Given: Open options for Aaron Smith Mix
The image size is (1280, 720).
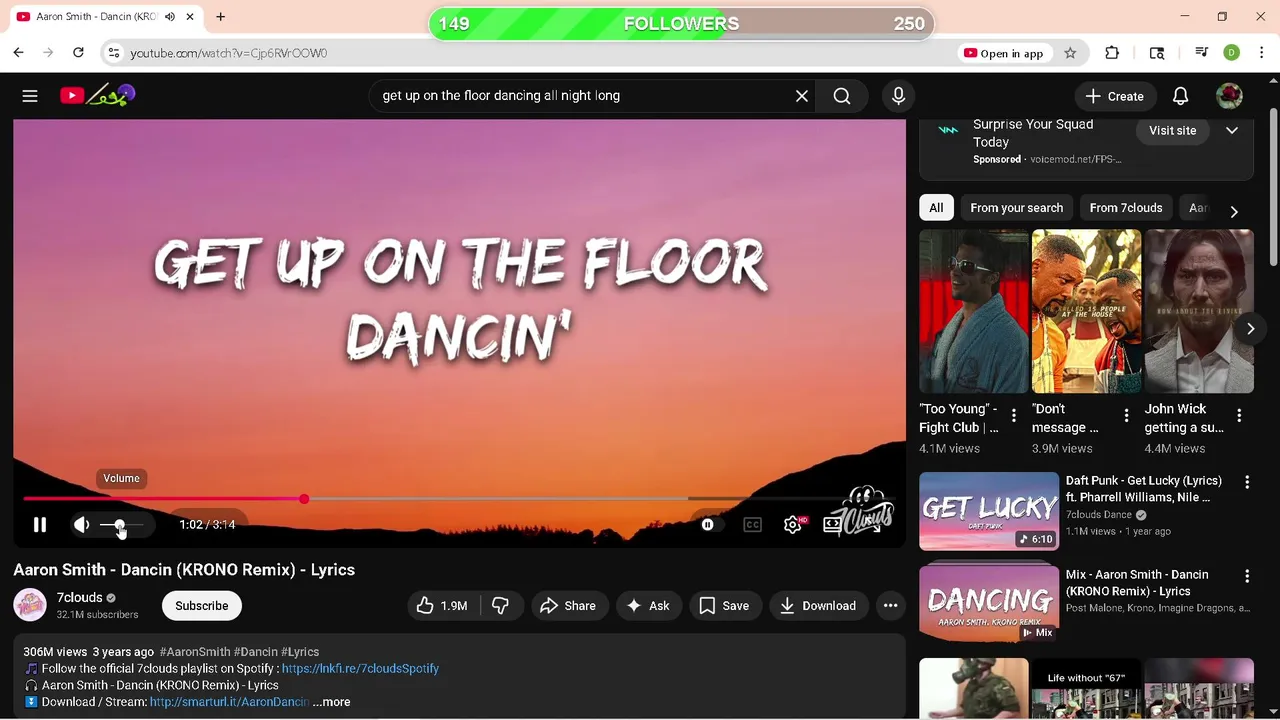Looking at the screenshot, I should click(1247, 577).
